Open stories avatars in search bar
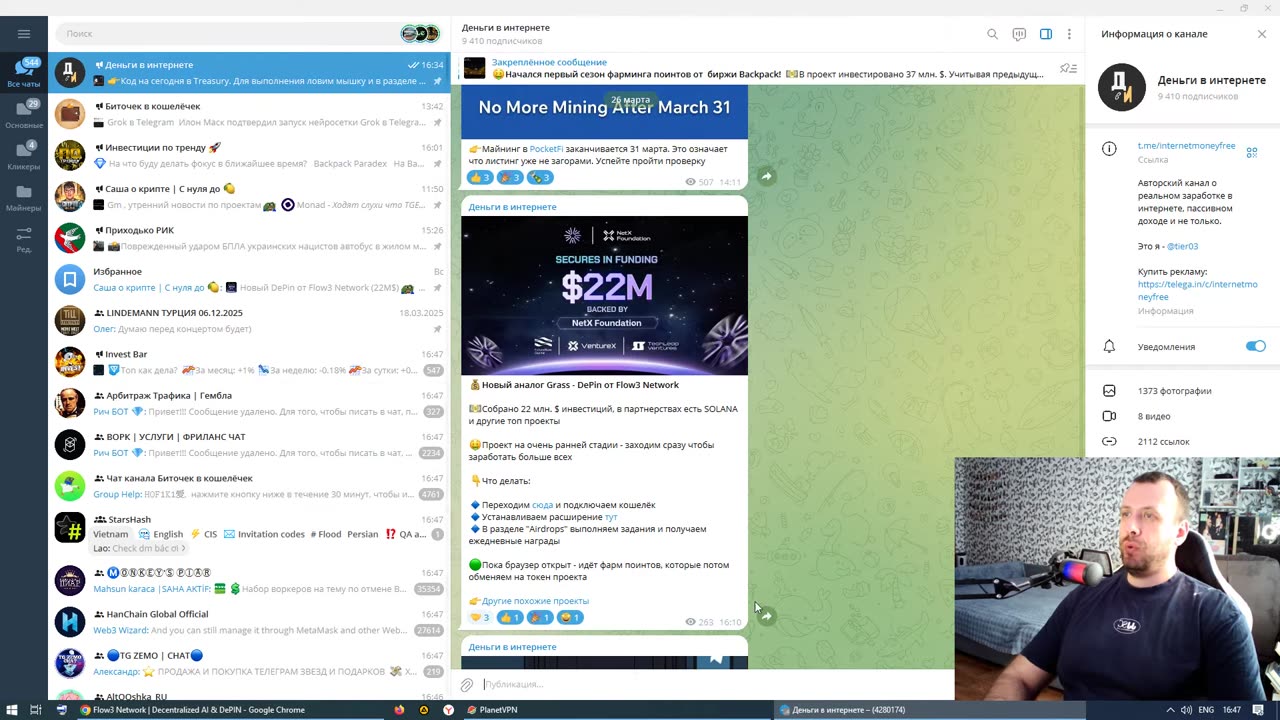Viewport: 1280px width, 720px height. [x=420, y=34]
